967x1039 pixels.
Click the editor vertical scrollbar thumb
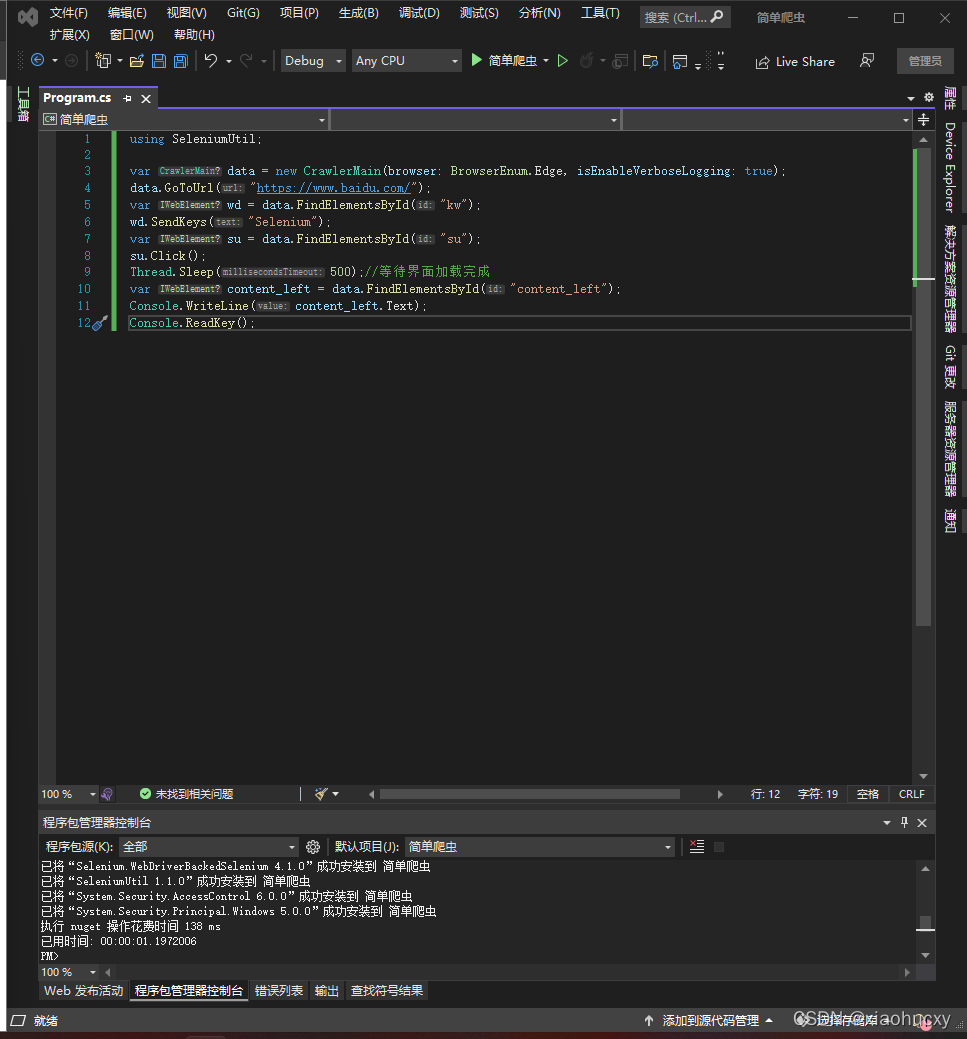pyautogui.click(x=923, y=387)
